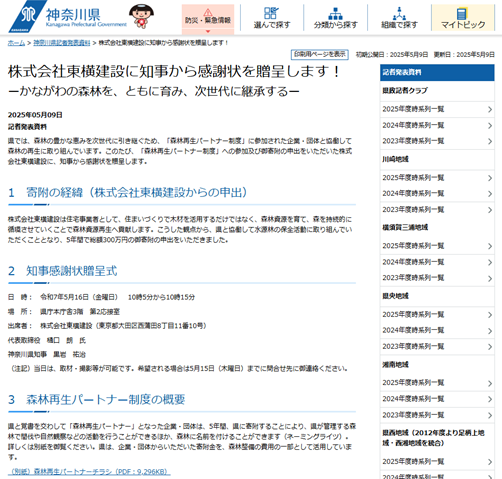502x479 pixels.
Task: Click the 日時 line with 令和7年5月16日
Action: pyautogui.click(x=101, y=297)
